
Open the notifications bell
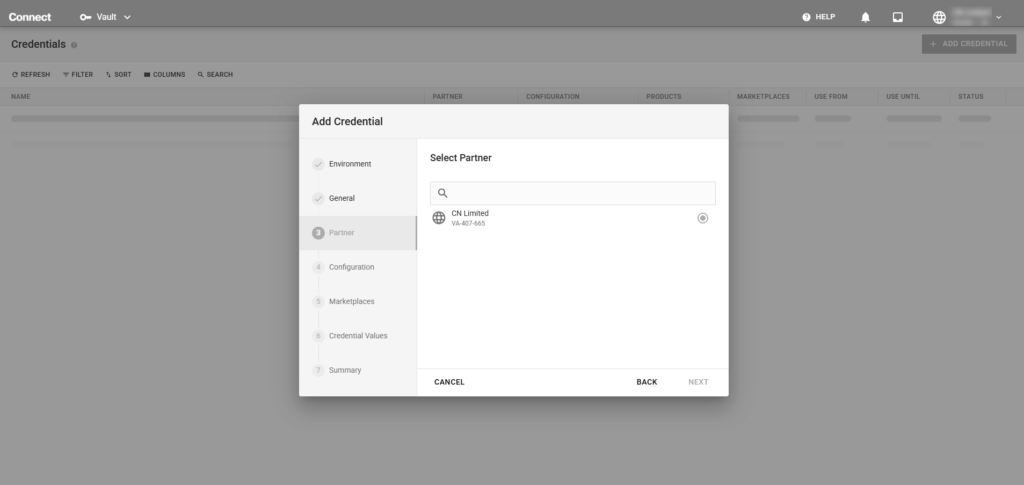(865, 17)
